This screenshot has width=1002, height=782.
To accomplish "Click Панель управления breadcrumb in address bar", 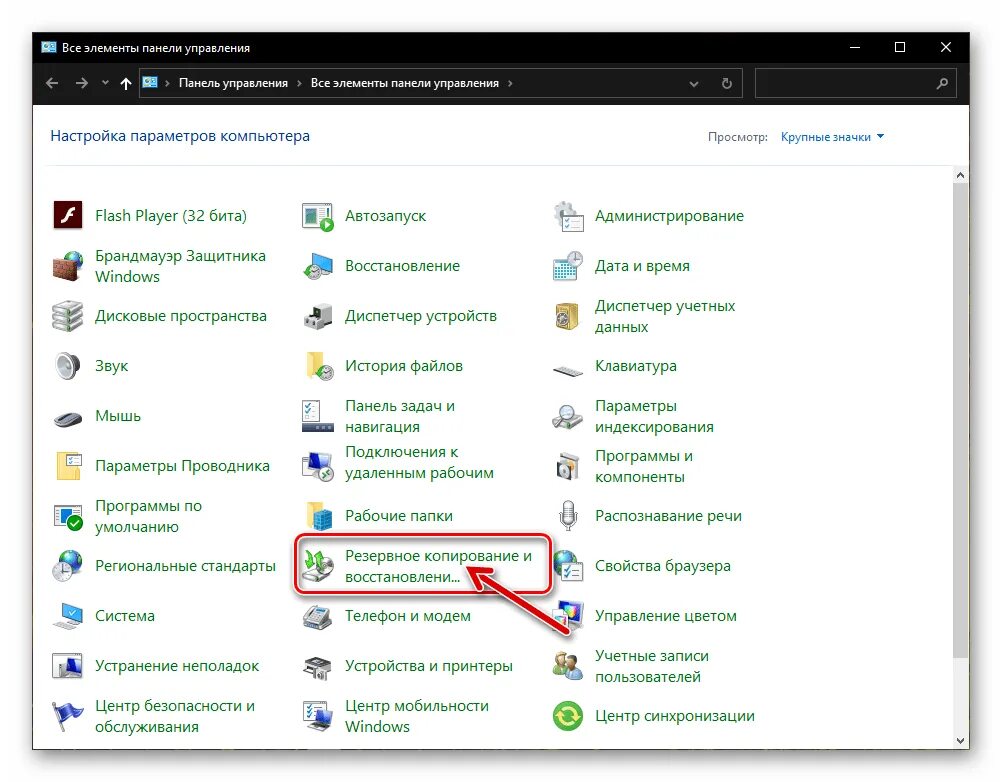I will click(x=233, y=84).
